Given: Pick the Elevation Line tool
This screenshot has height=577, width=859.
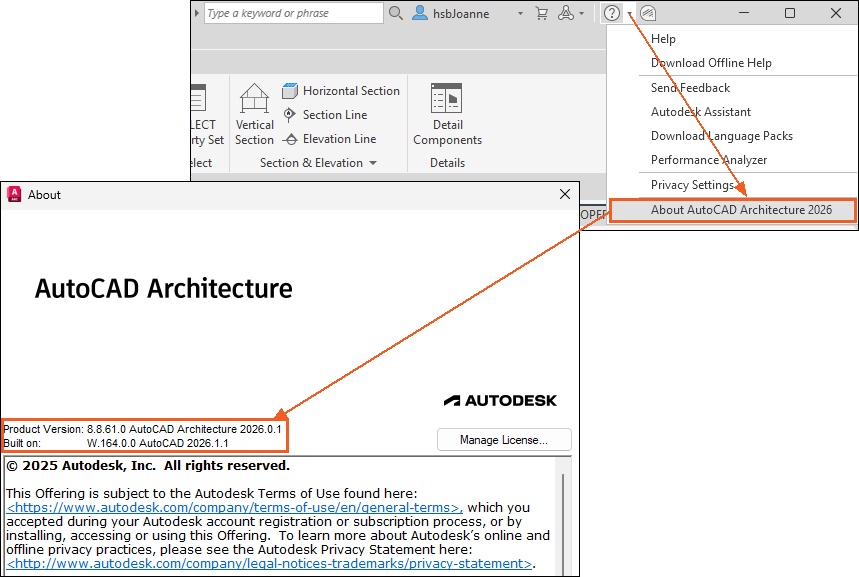Looking at the screenshot, I should coord(329,139).
